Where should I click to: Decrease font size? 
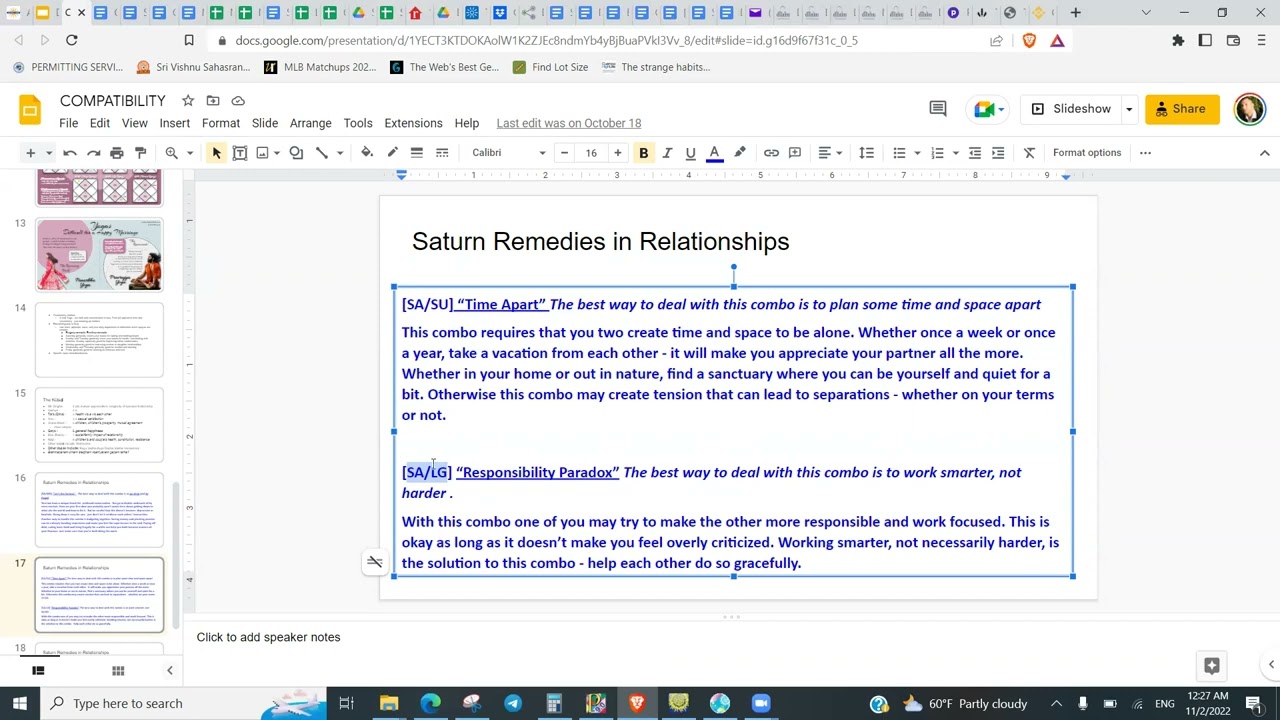[564, 153]
